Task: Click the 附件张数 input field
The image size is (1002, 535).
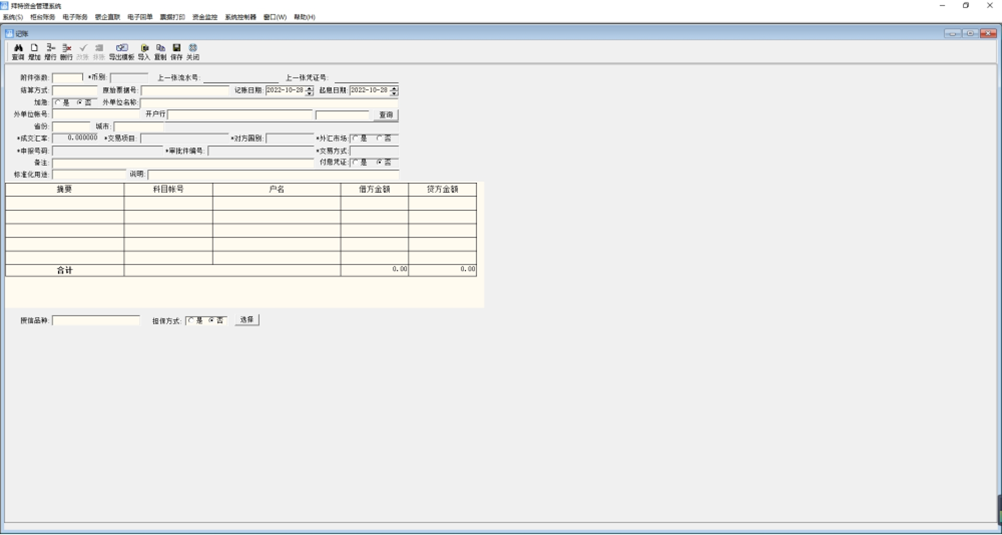Action: 67,77
